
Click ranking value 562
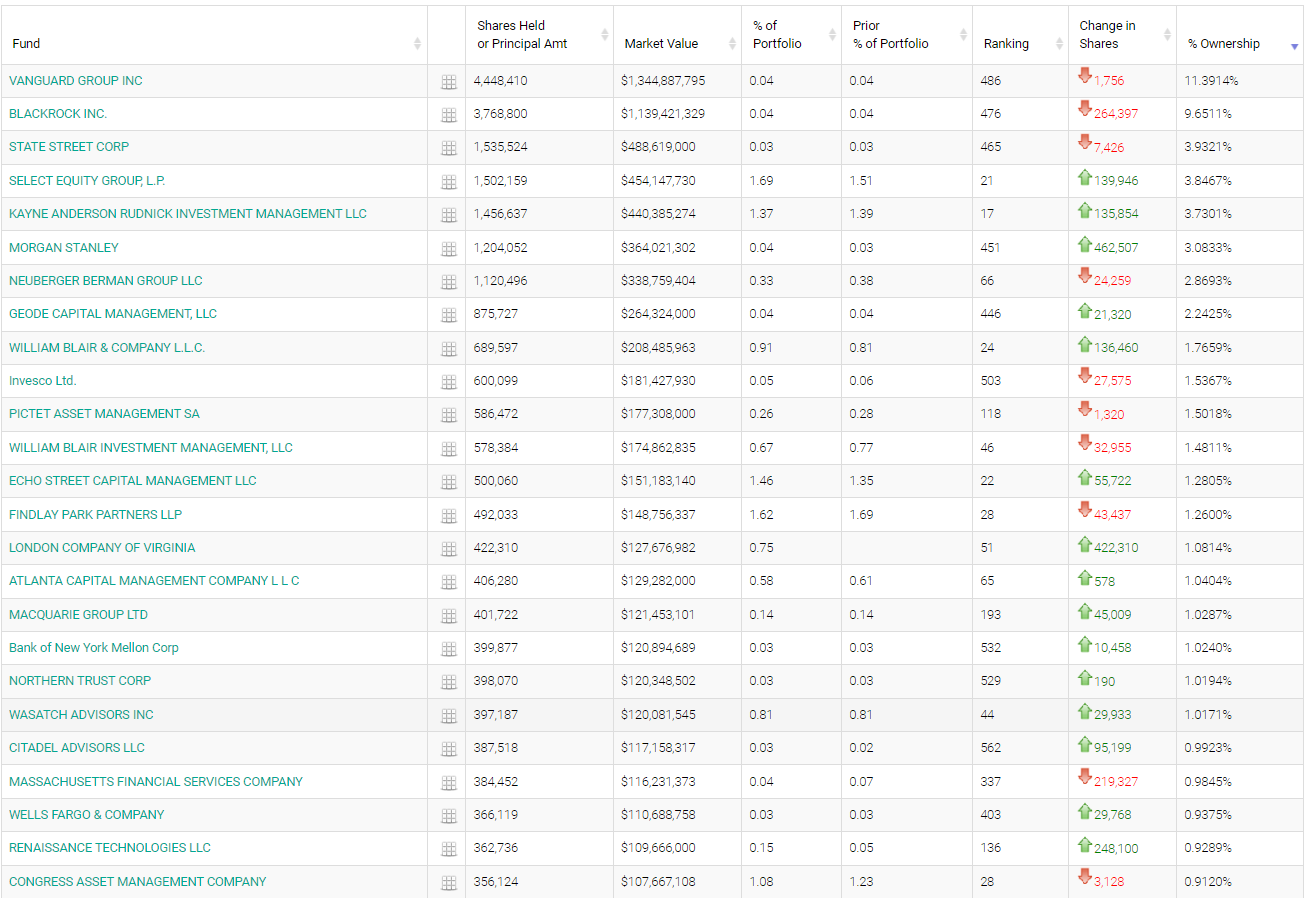pyautogui.click(x=990, y=748)
